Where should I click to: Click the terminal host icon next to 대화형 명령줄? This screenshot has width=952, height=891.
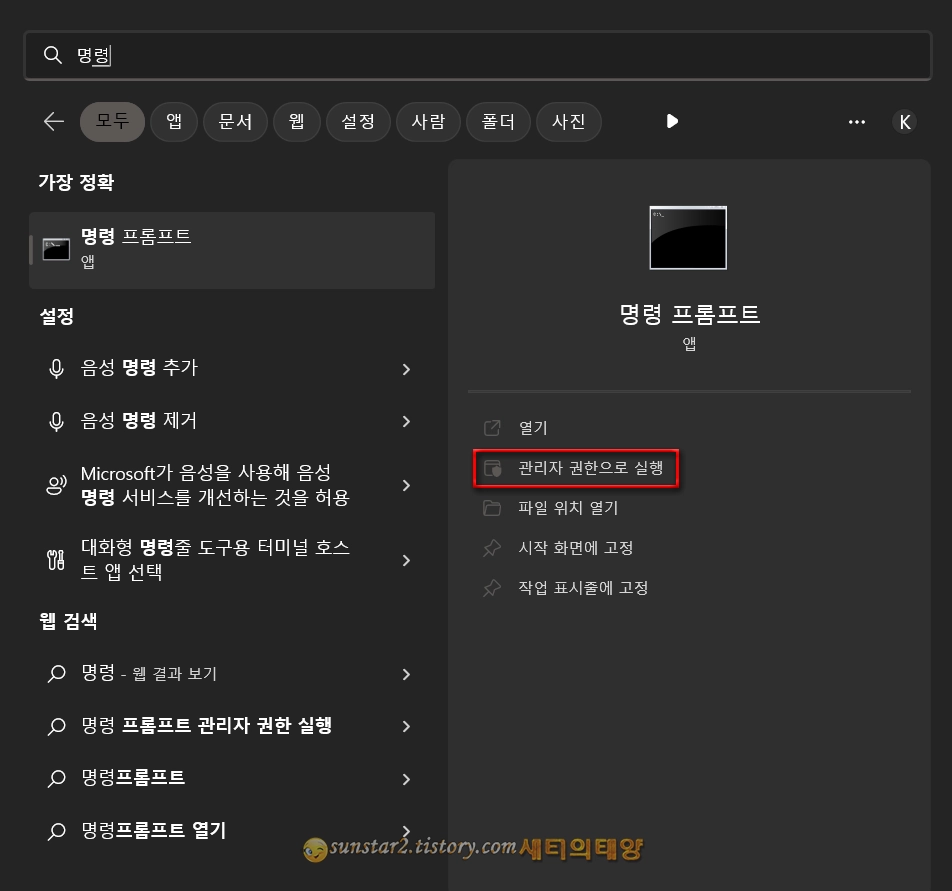coord(54,560)
